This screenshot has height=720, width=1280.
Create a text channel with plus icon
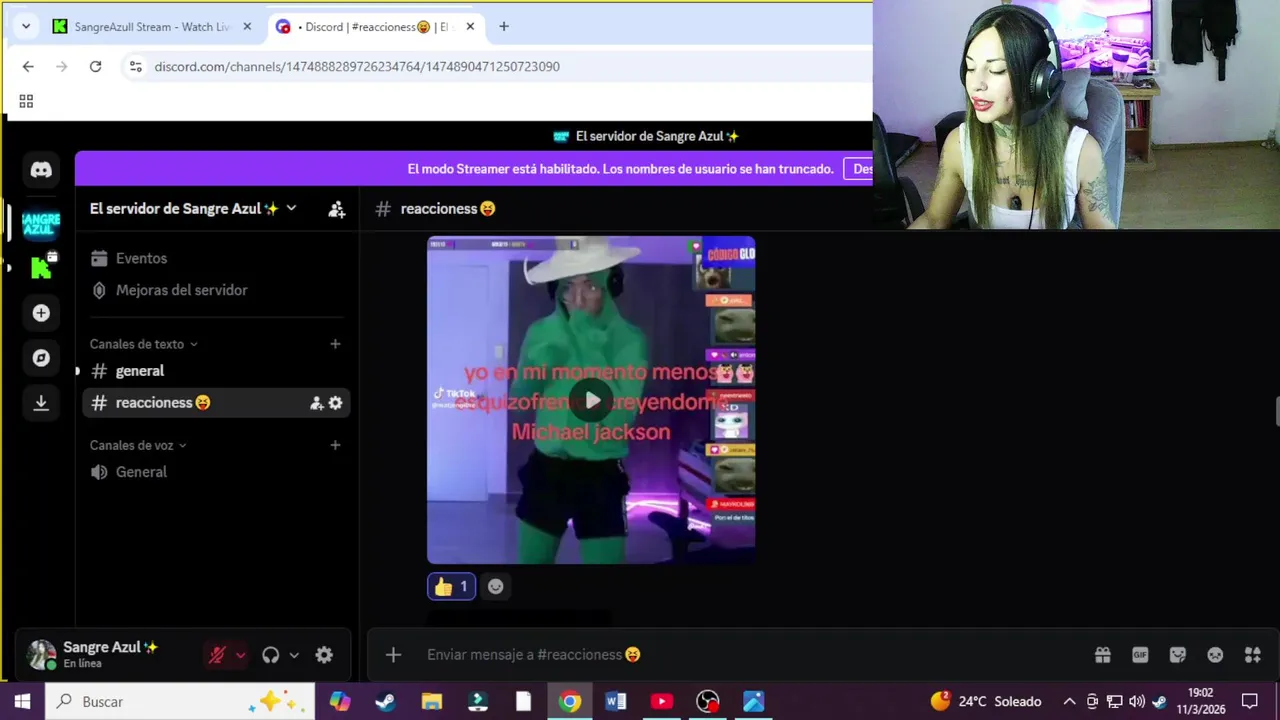(335, 344)
